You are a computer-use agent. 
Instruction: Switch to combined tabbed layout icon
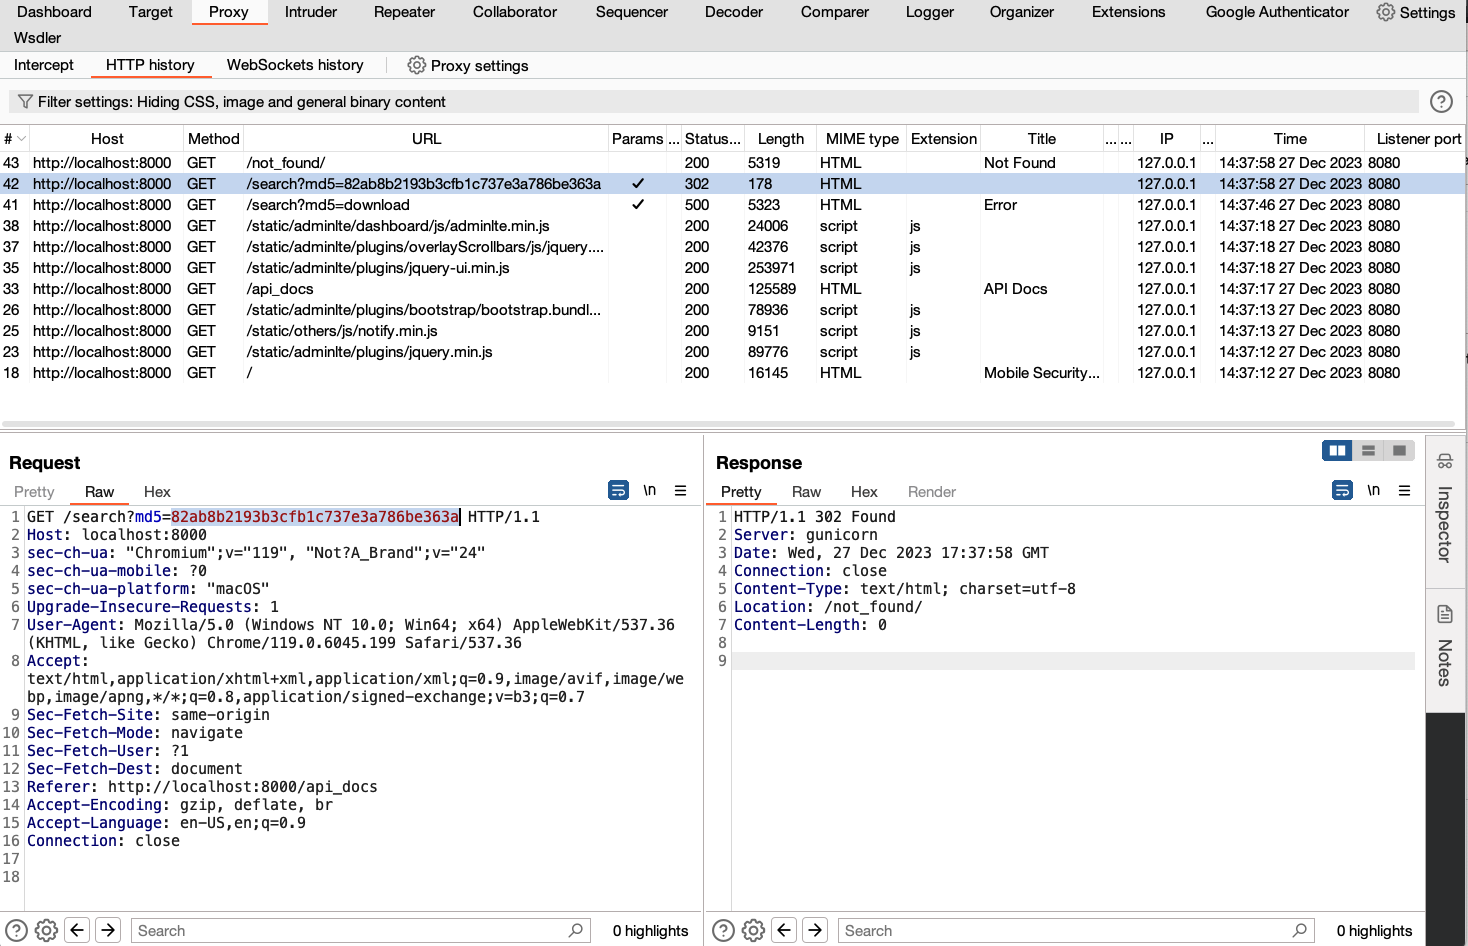(1399, 451)
